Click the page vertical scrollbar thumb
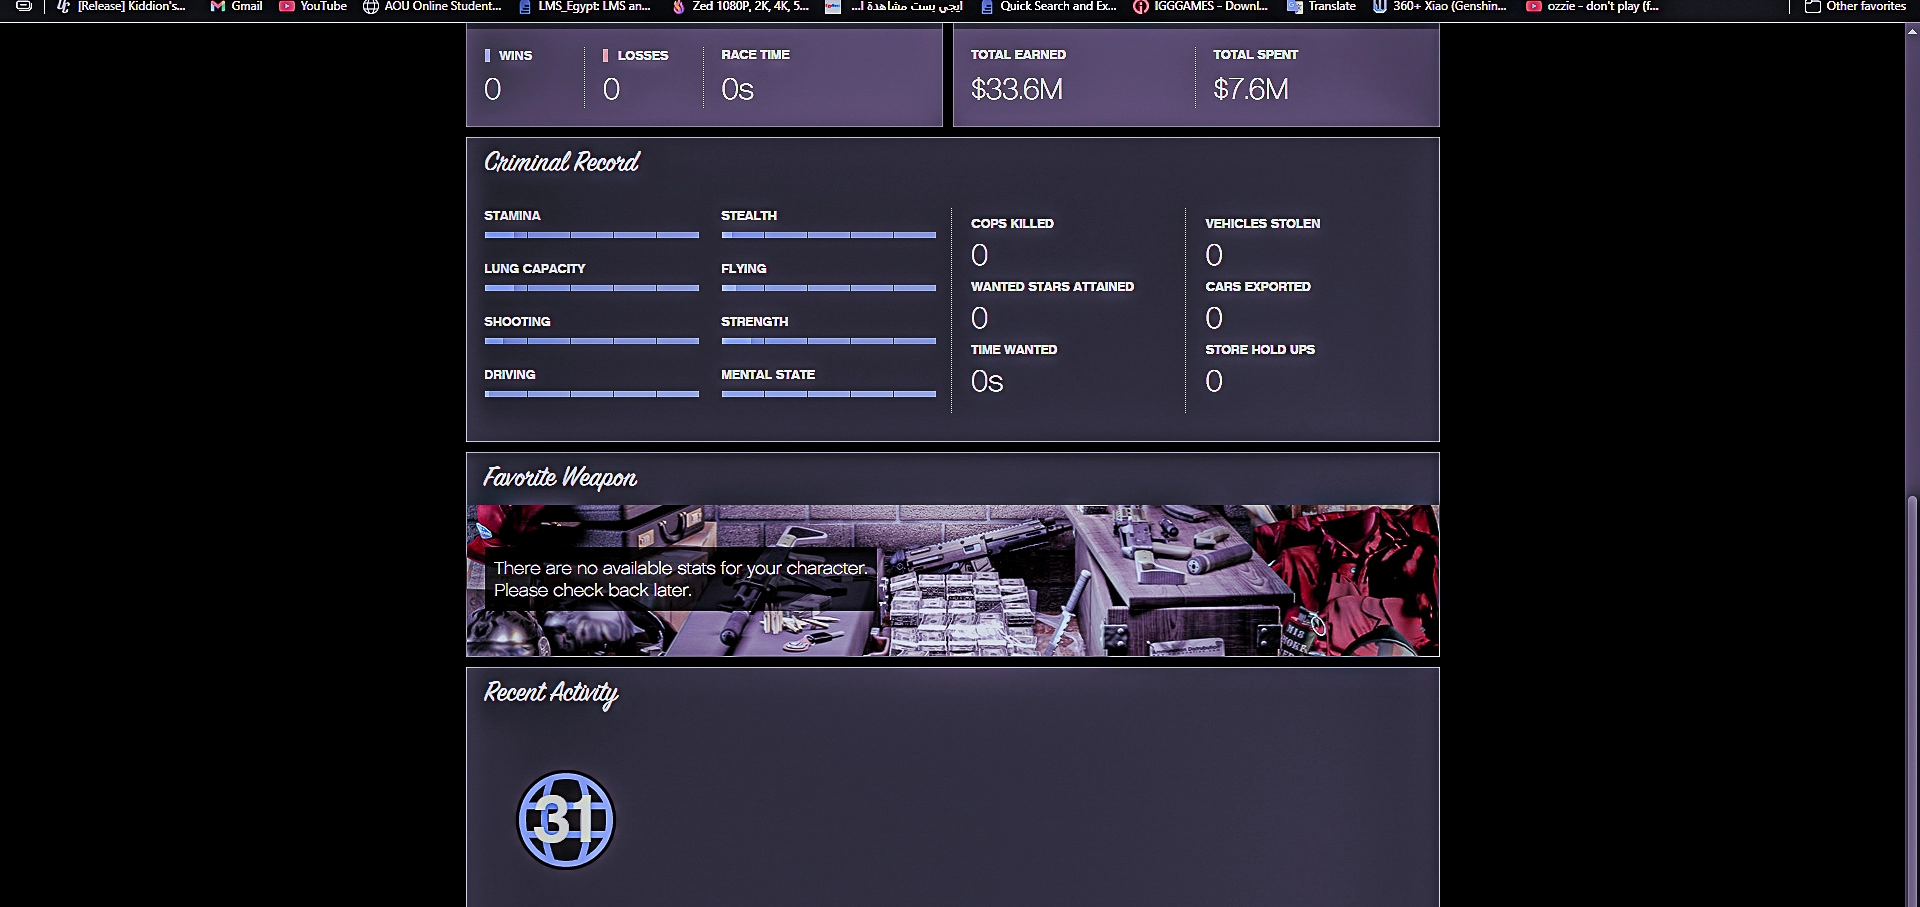Viewport: 1920px width, 907px height. 1912,700
